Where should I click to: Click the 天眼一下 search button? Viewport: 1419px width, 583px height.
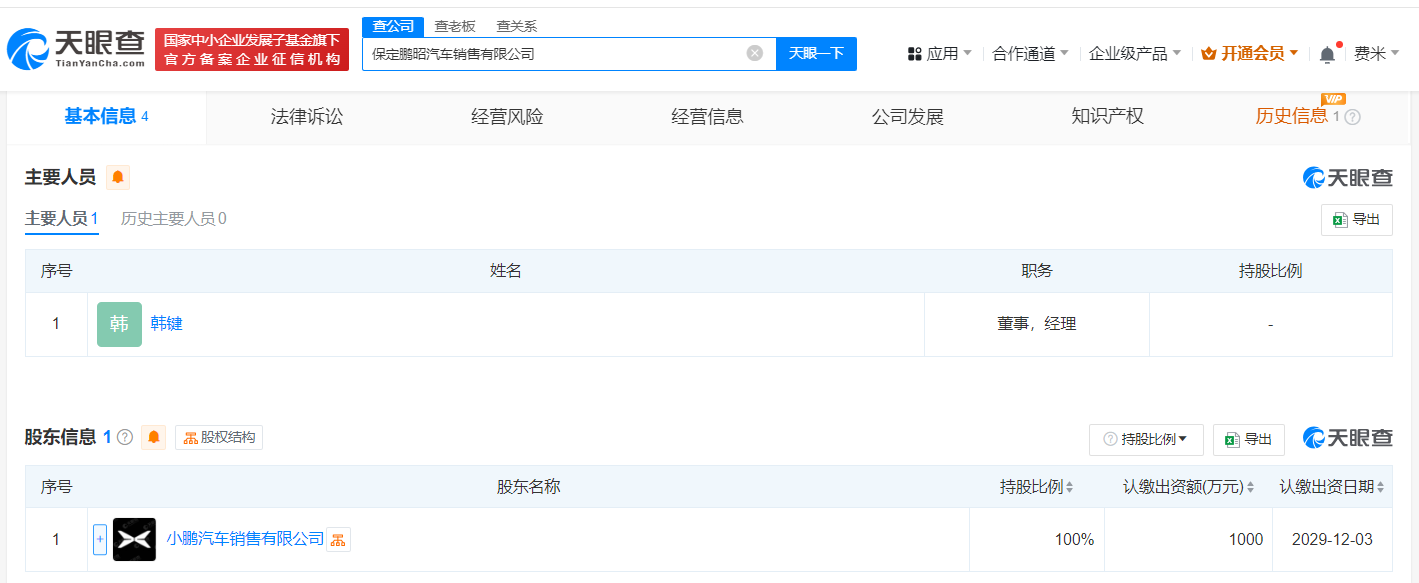(x=816, y=54)
